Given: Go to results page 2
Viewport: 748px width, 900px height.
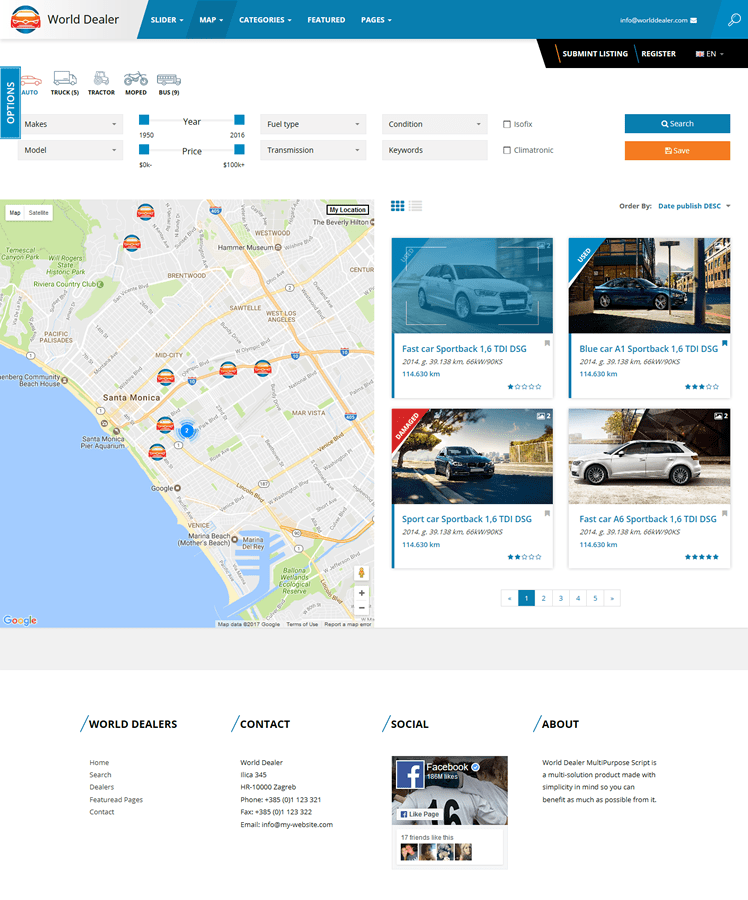Looking at the screenshot, I should (544, 598).
